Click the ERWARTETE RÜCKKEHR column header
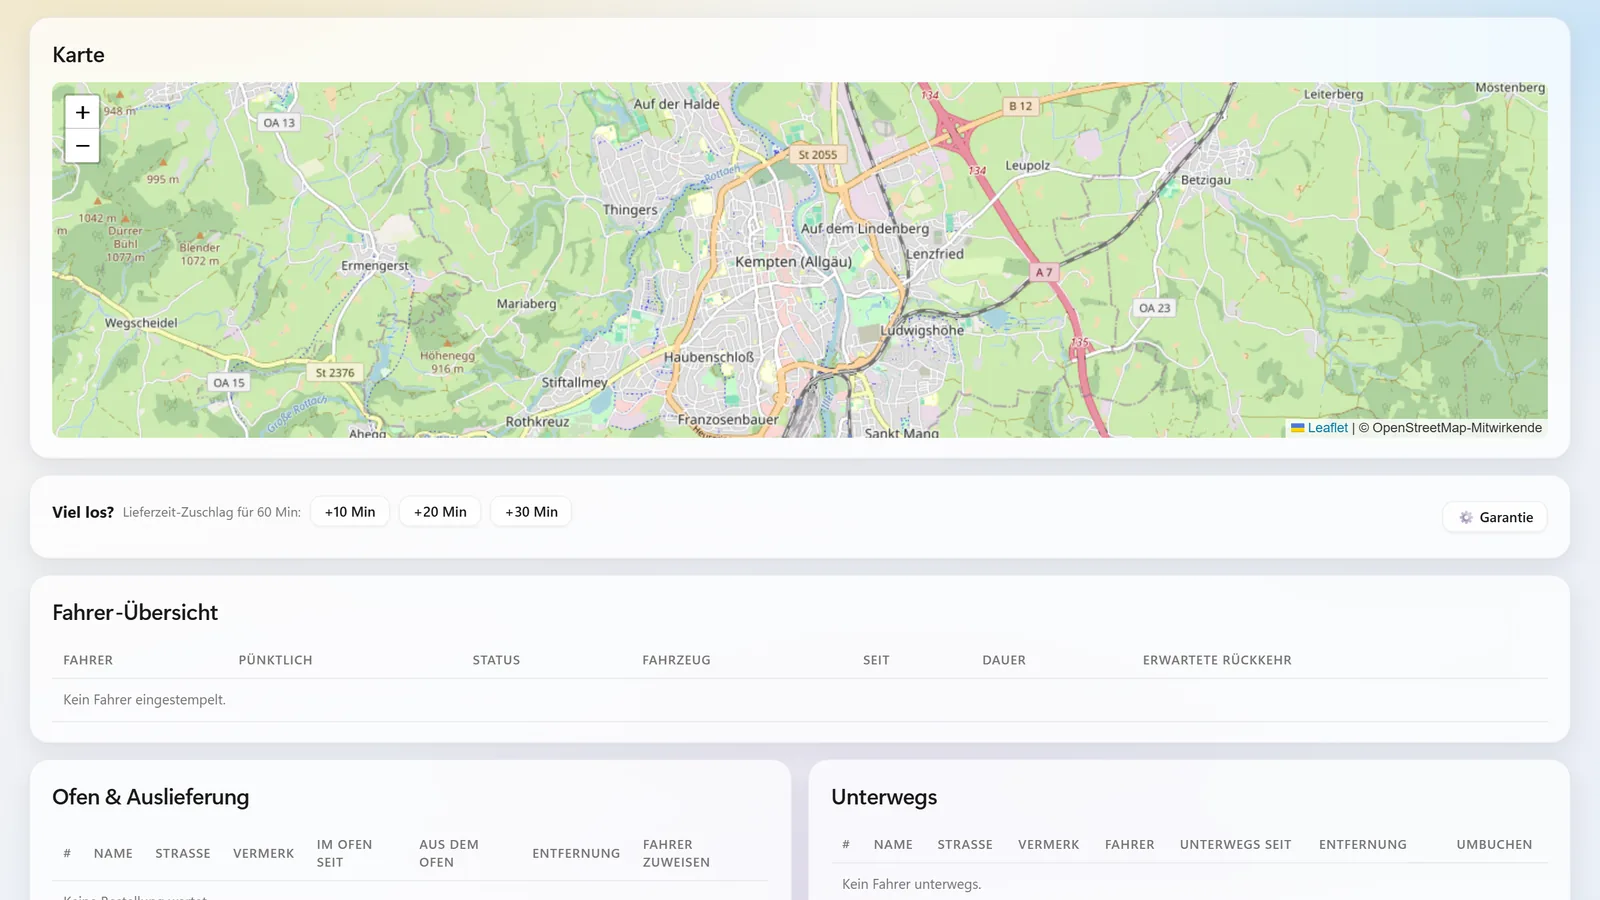This screenshot has height=900, width=1600. tap(1217, 660)
